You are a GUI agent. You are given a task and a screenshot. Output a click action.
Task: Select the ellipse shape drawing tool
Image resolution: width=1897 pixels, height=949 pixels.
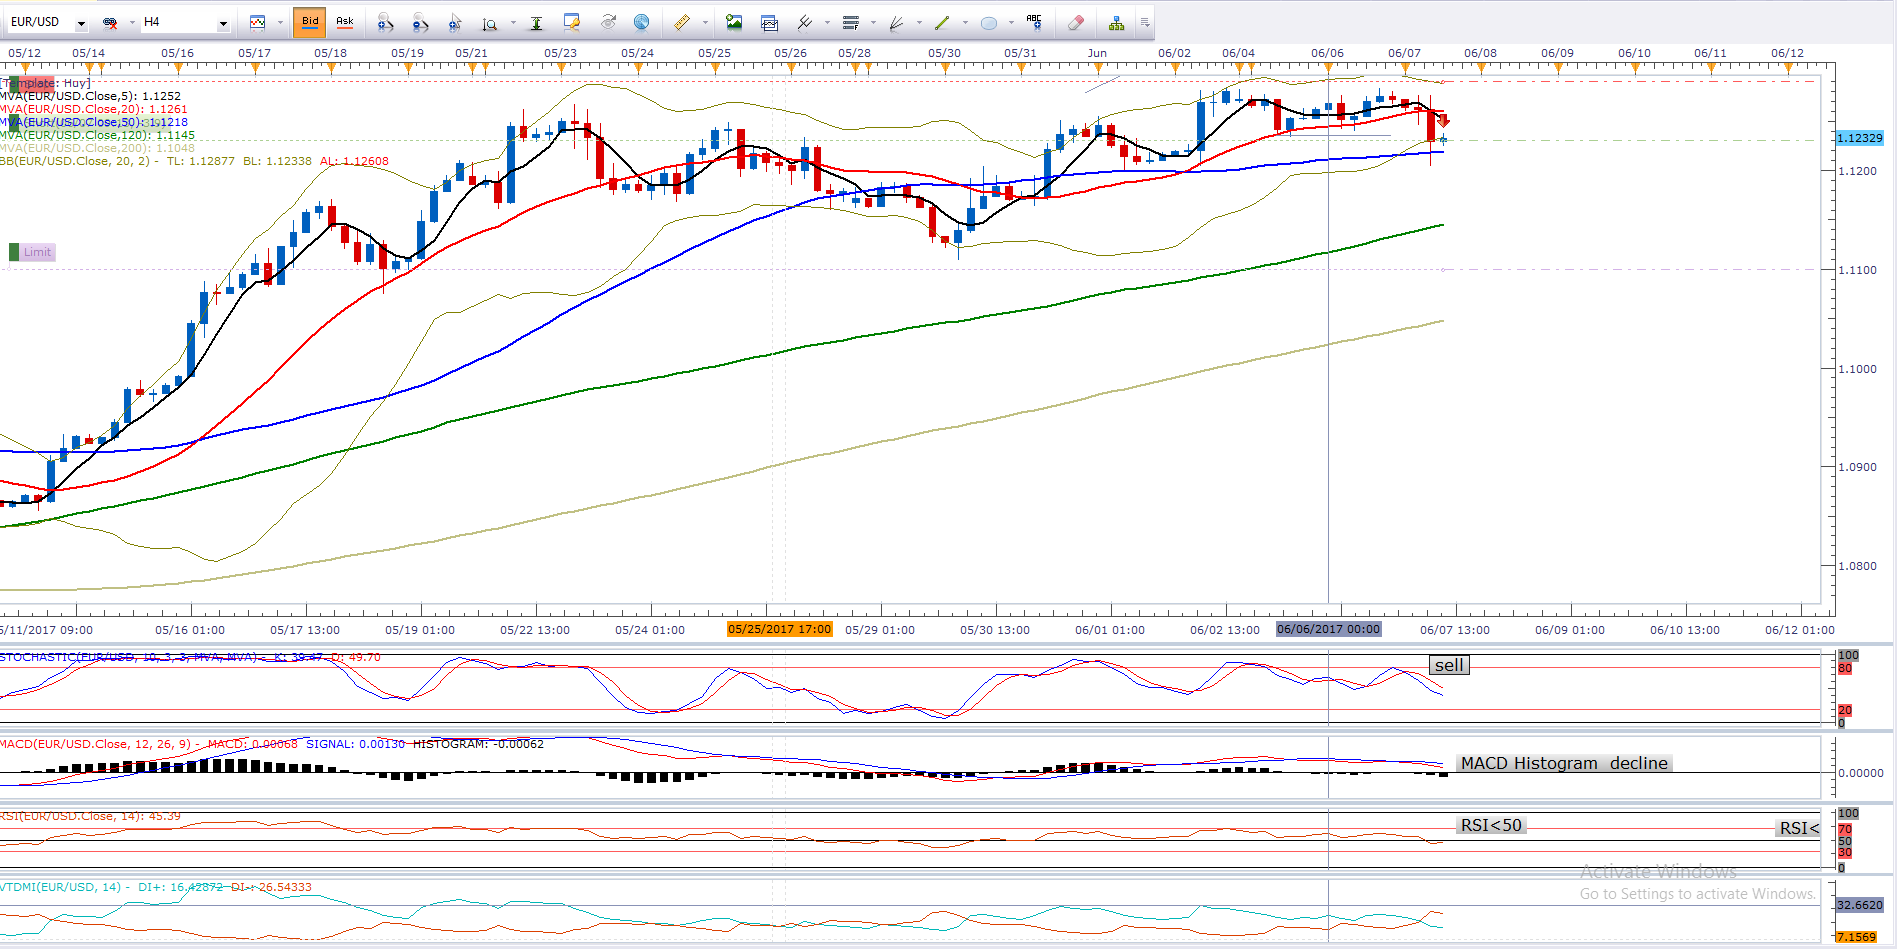989,22
